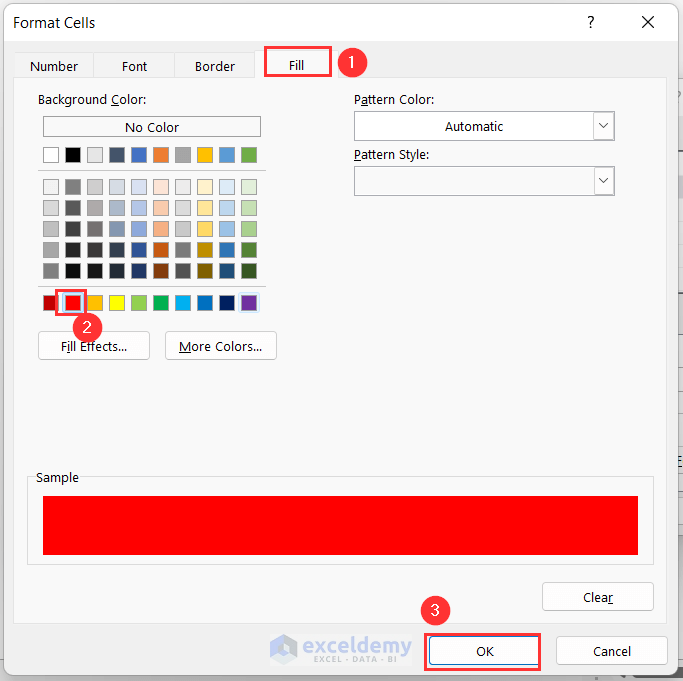Pick the black theme color swatch
The height and width of the screenshot is (681, 683).
73,155
